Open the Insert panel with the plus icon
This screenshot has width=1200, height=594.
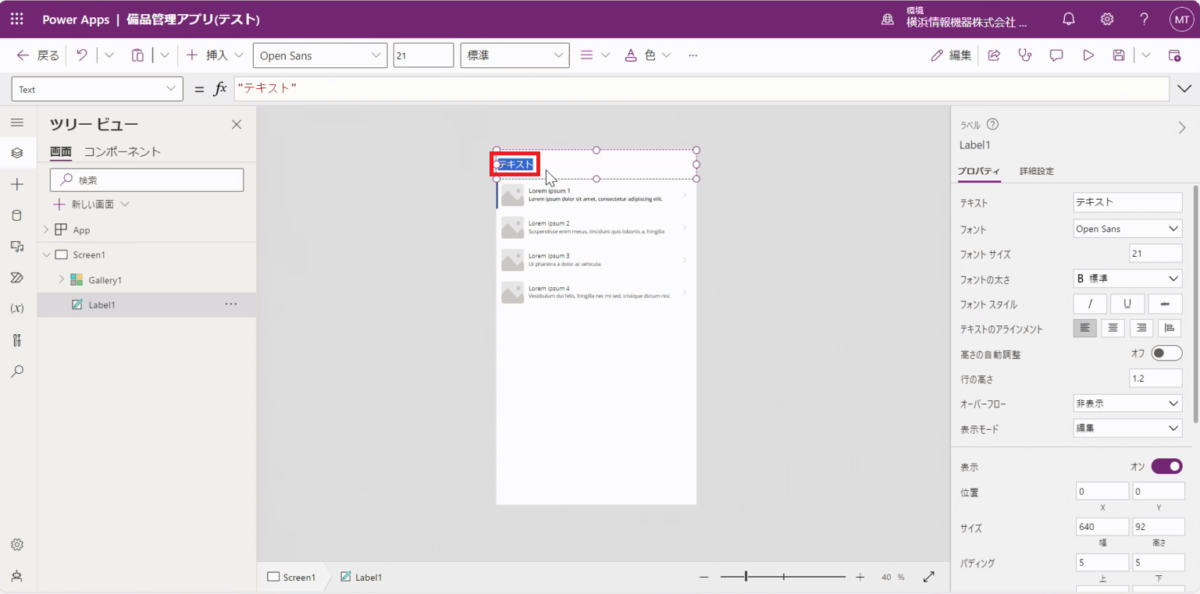click(x=16, y=183)
